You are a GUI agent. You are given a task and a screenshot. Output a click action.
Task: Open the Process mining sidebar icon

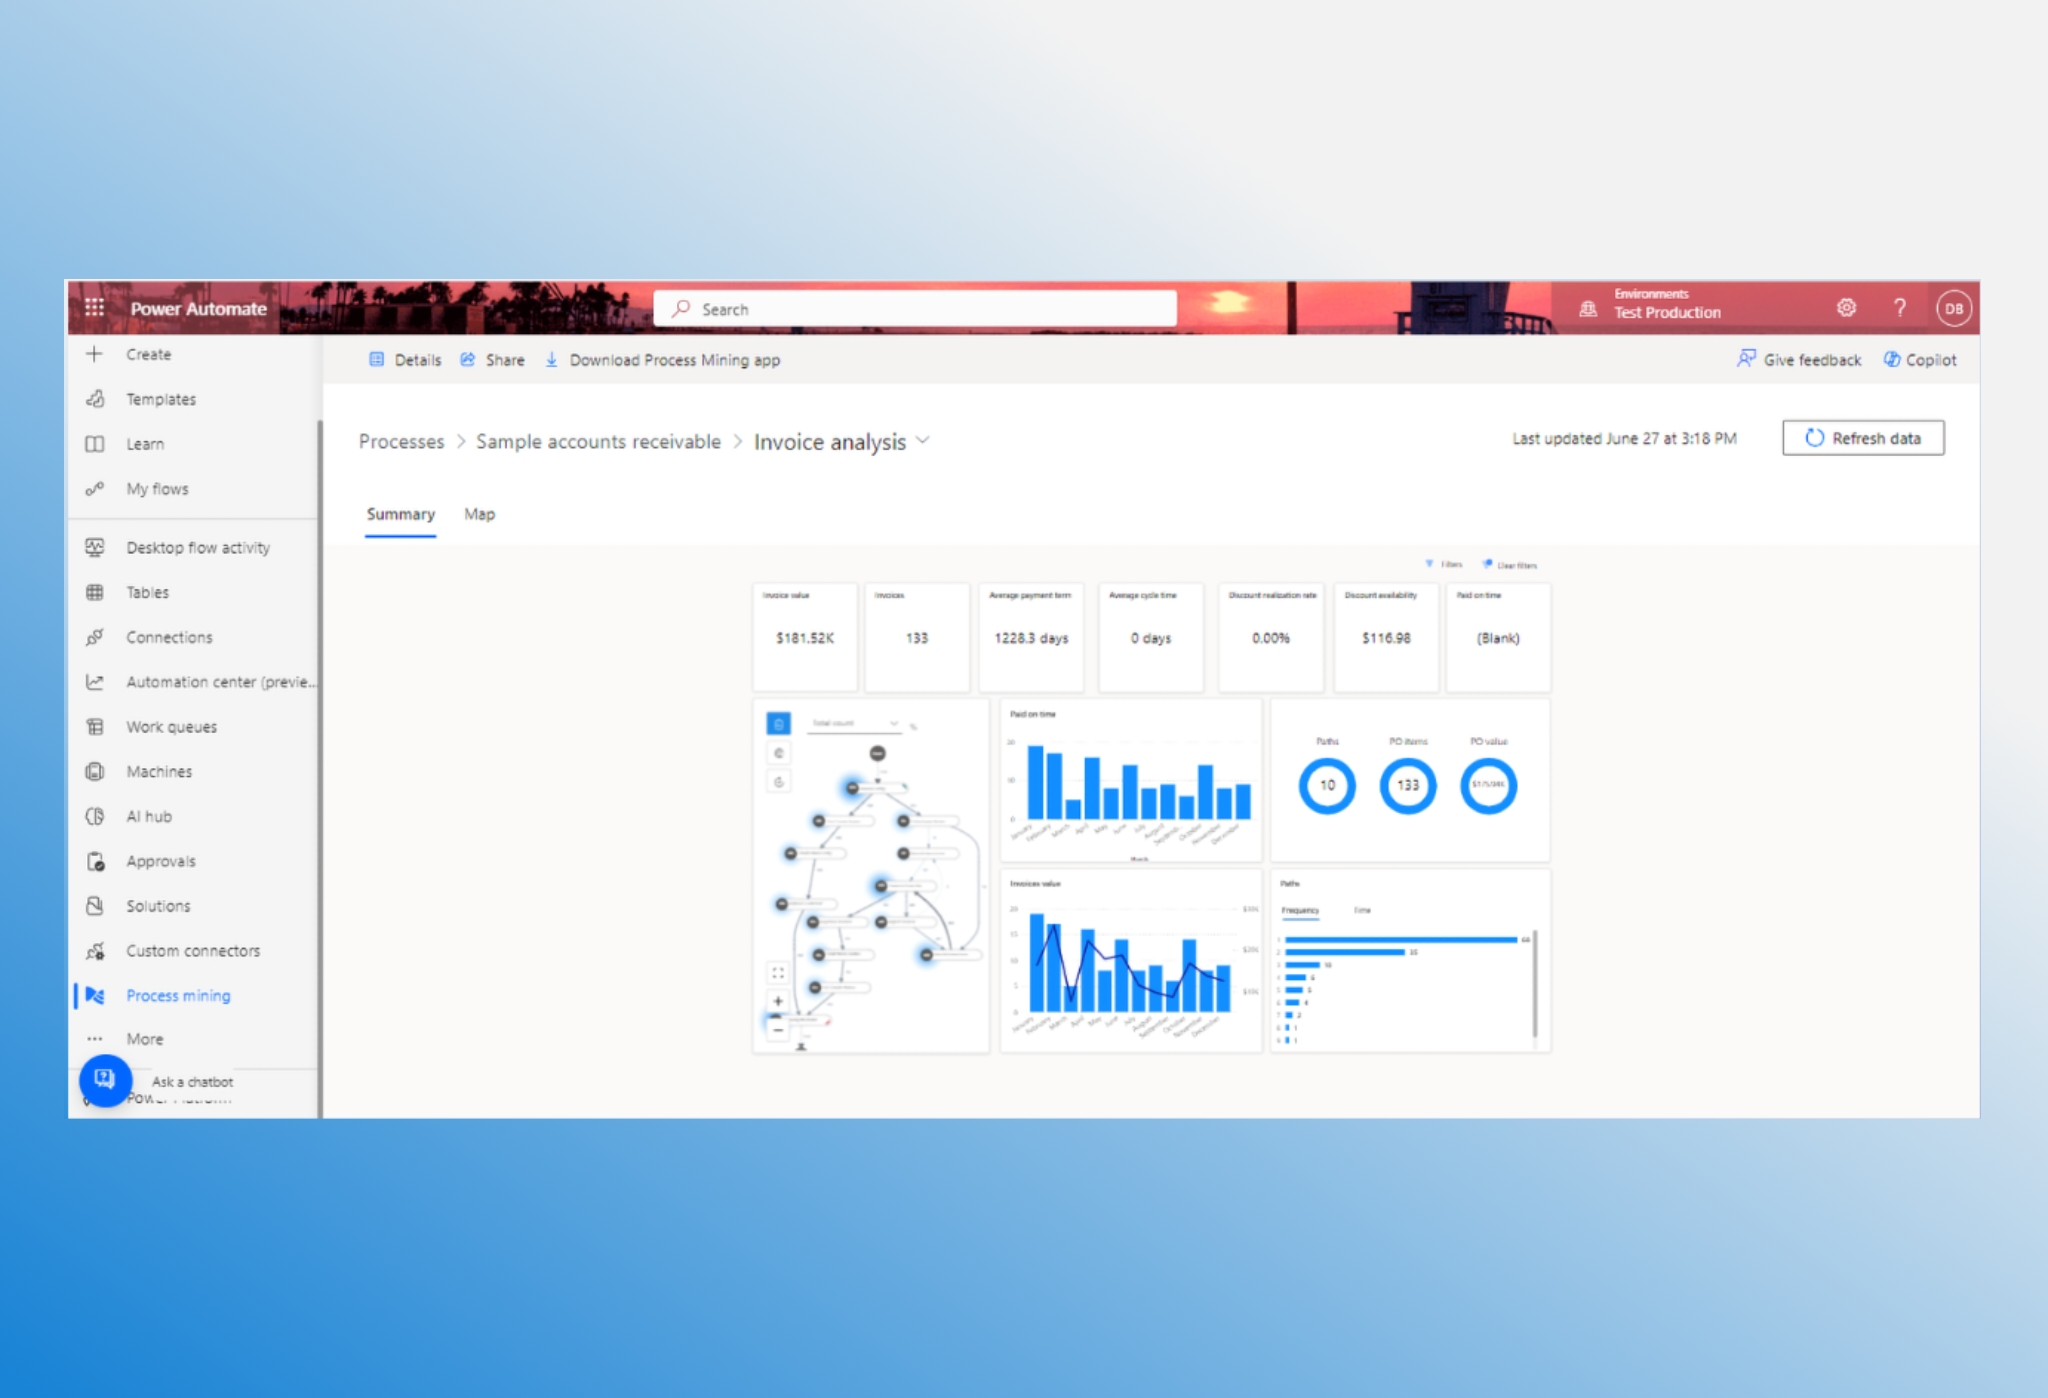point(95,995)
